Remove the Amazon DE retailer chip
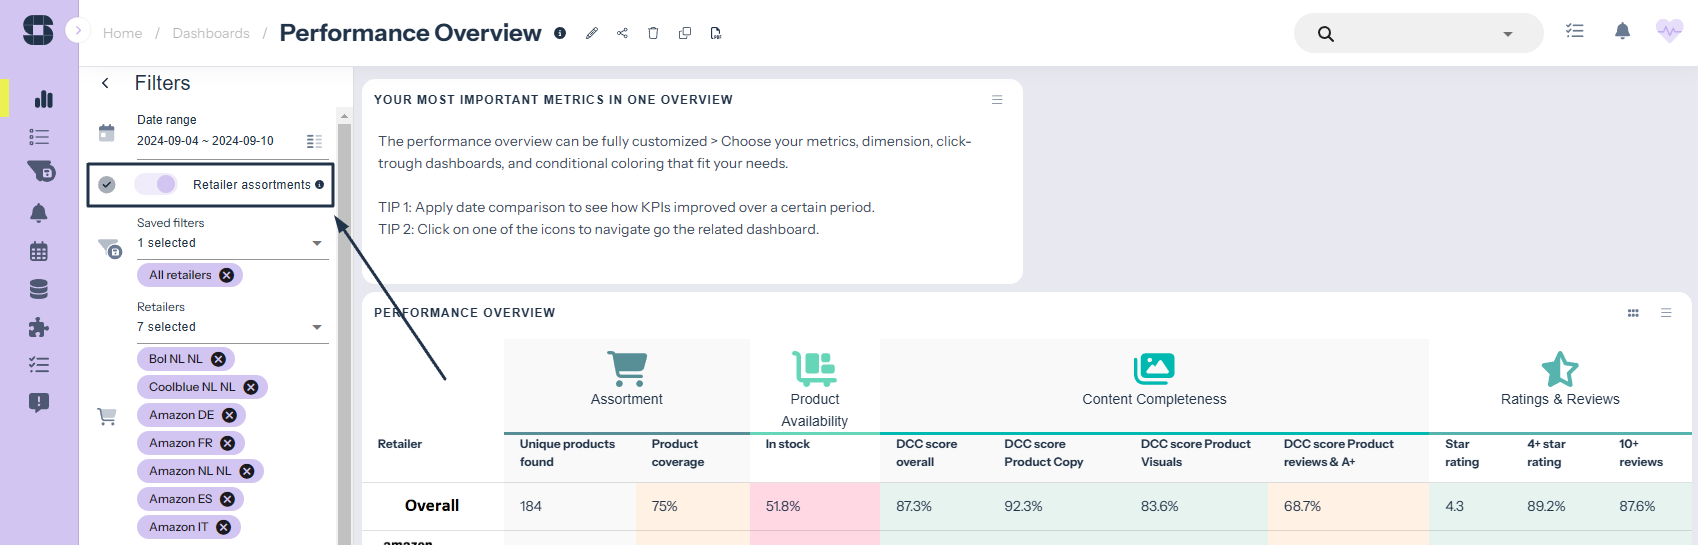This screenshot has width=1698, height=545. tap(230, 415)
